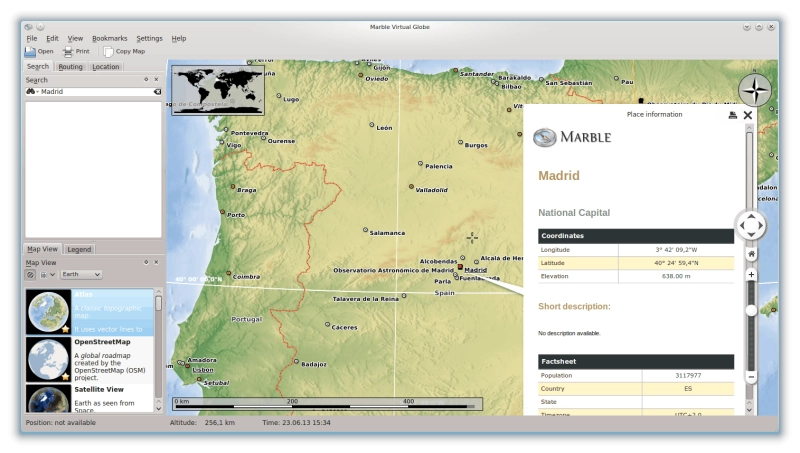Viewport: 800px width, 453px height.
Task: Clear the Madrid search text
Action: [158, 92]
